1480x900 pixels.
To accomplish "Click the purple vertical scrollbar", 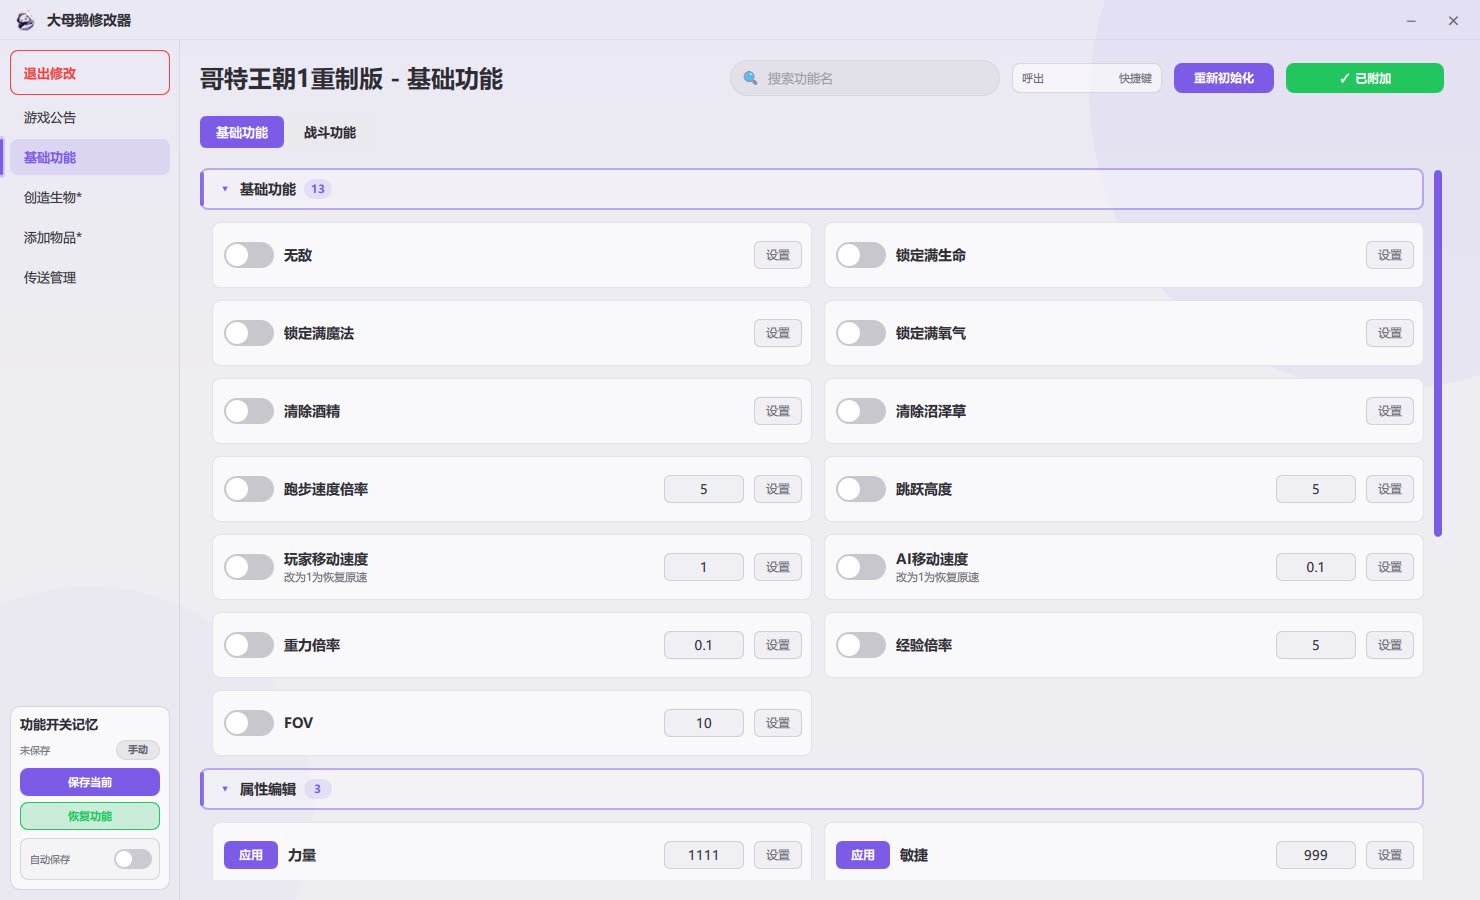I will 1438,354.
